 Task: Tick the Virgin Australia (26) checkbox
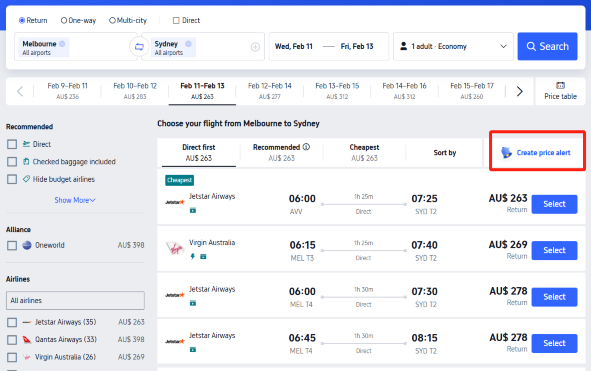[12, 357]
